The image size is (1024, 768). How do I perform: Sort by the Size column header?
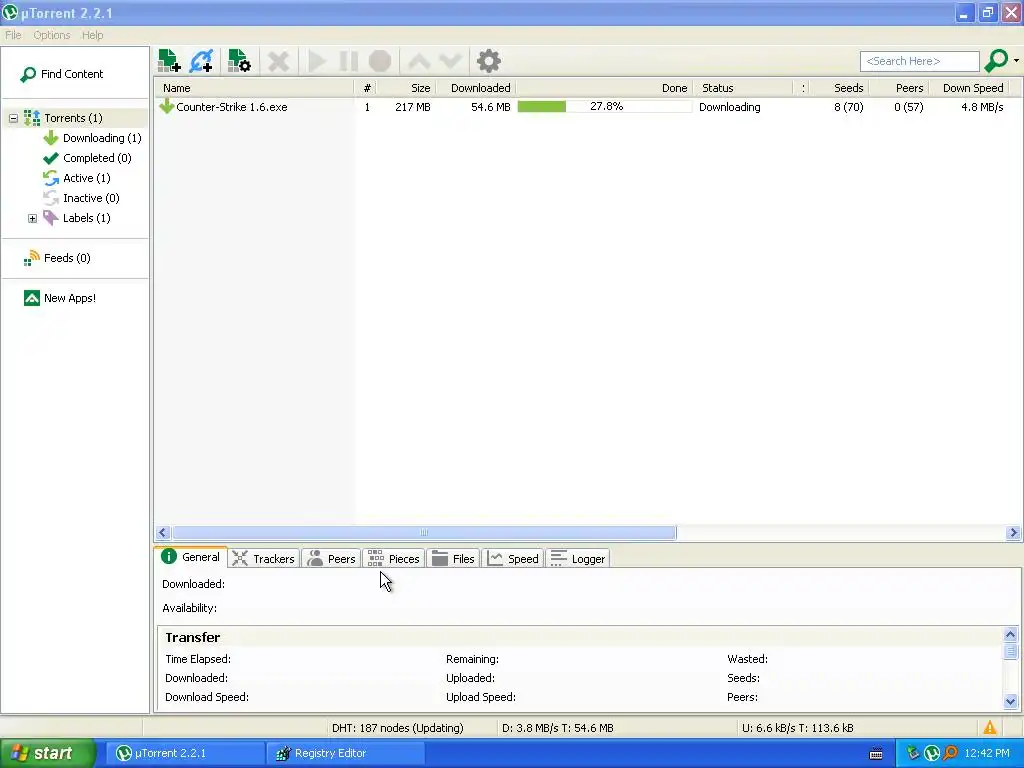[406, 88]
